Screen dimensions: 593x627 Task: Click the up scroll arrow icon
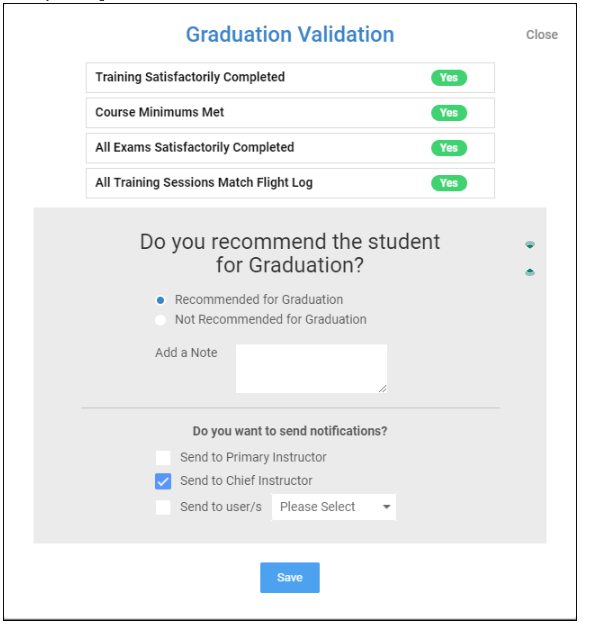530,272
